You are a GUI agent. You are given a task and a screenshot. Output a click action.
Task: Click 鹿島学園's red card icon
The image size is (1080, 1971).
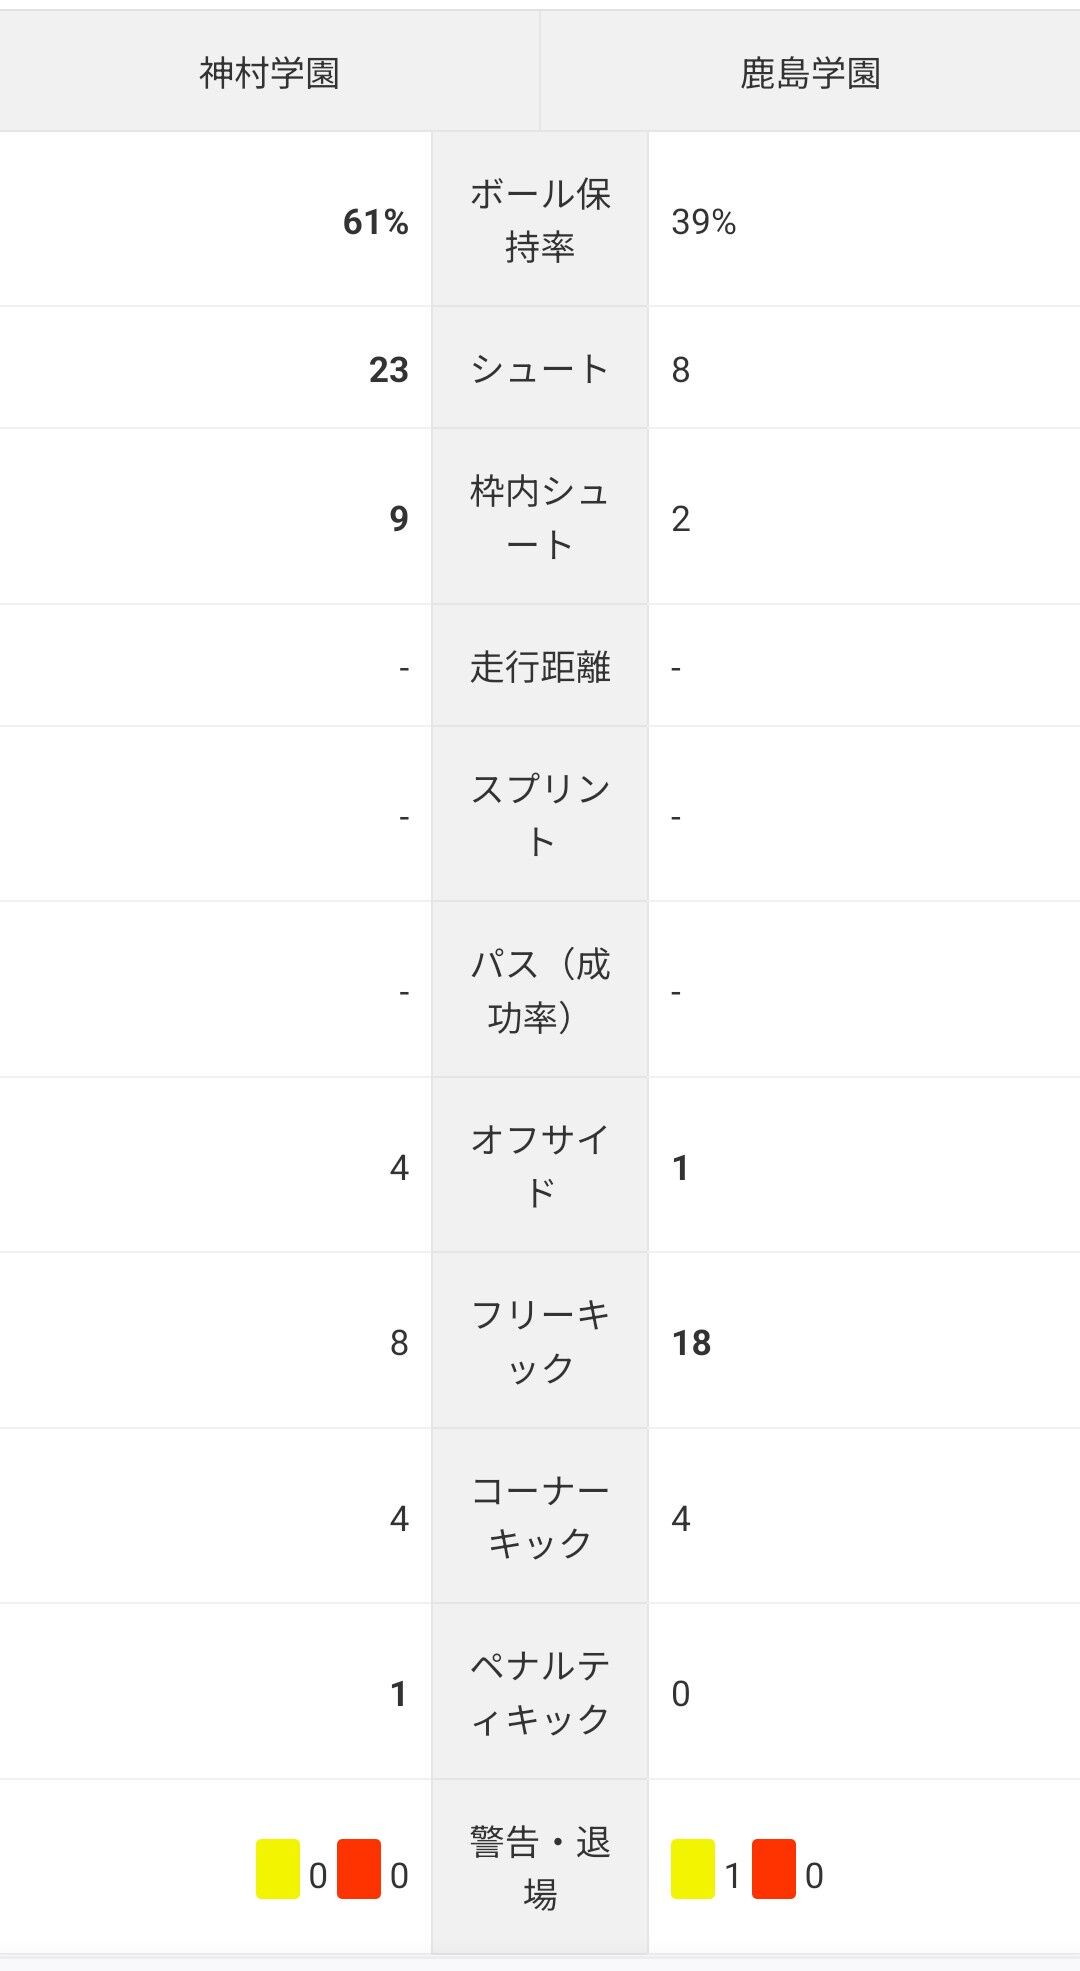pyautogui.click(x=774, y=1868)
